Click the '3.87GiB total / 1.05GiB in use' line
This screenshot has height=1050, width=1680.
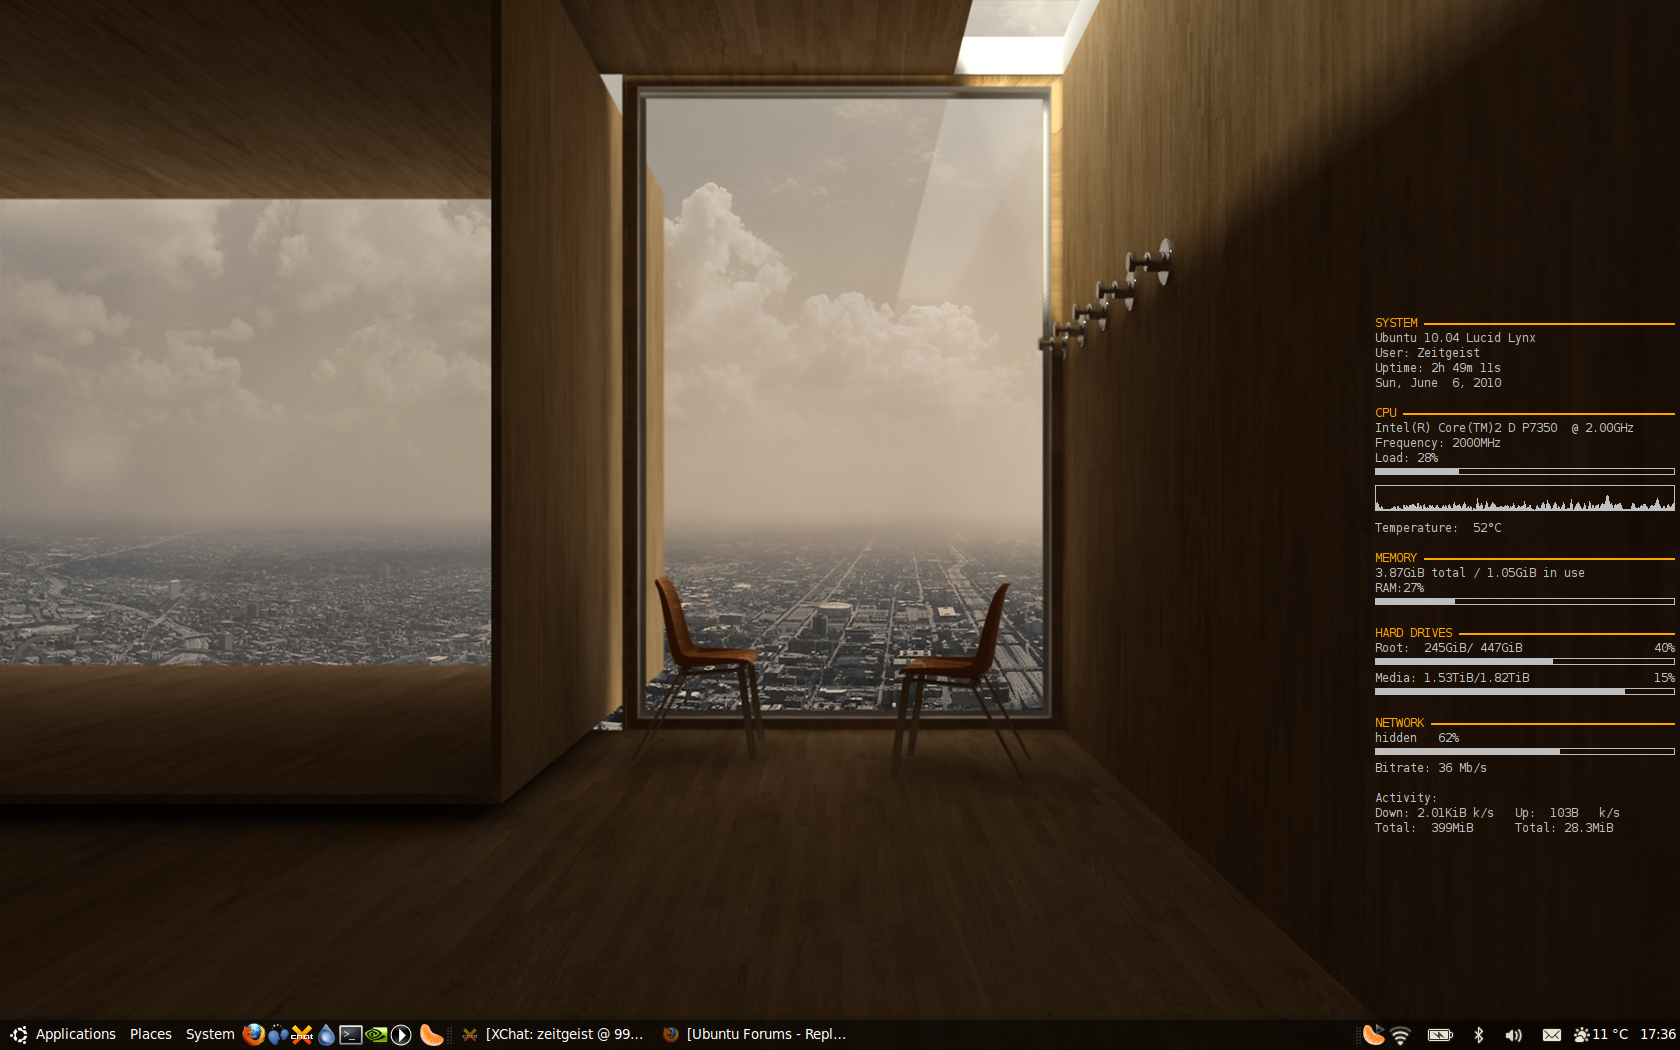pos(1480,573)
